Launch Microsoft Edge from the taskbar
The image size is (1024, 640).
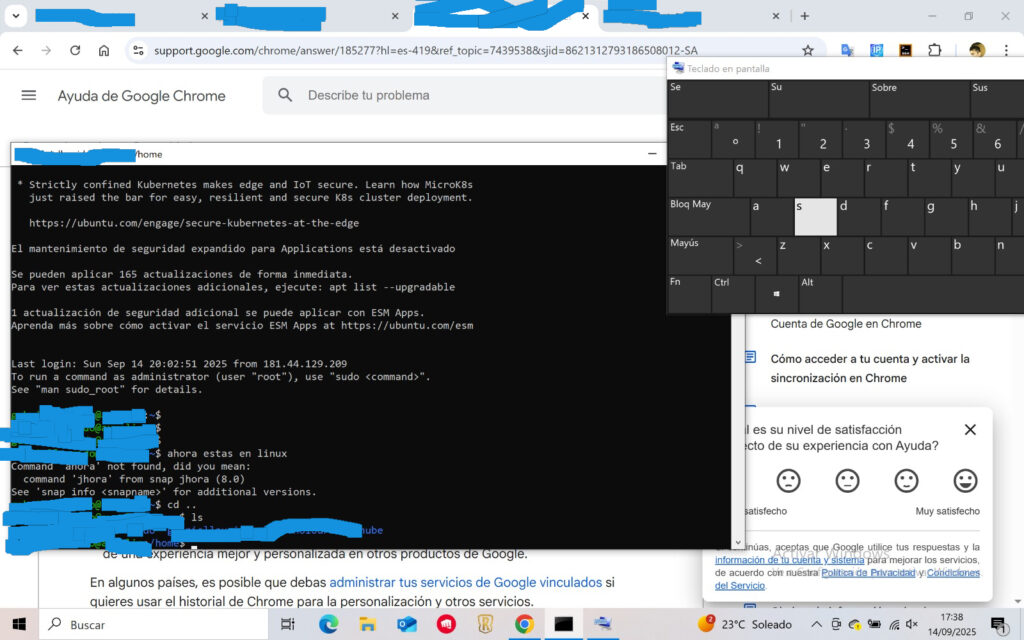(x=328, y=624)
